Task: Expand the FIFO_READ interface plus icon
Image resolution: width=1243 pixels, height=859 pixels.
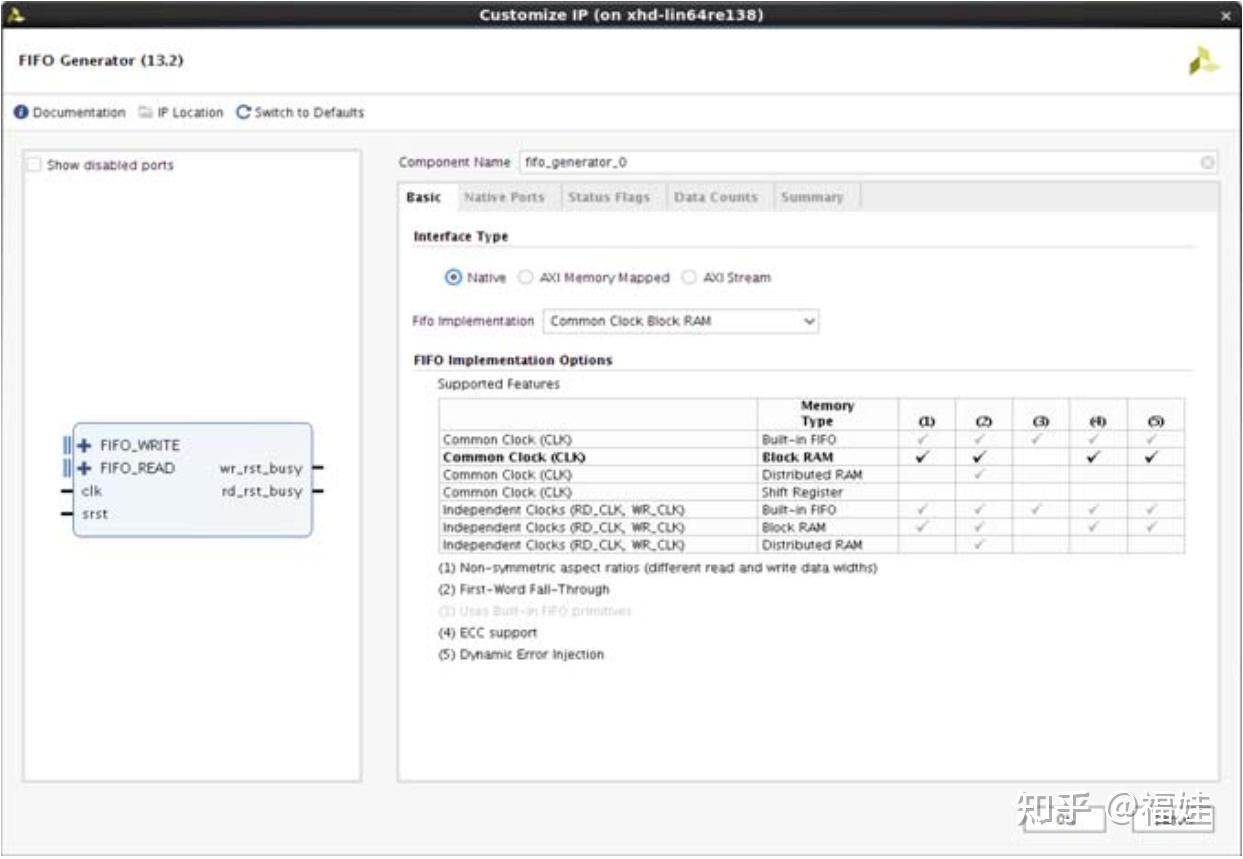Action: [x=84, y=468]
